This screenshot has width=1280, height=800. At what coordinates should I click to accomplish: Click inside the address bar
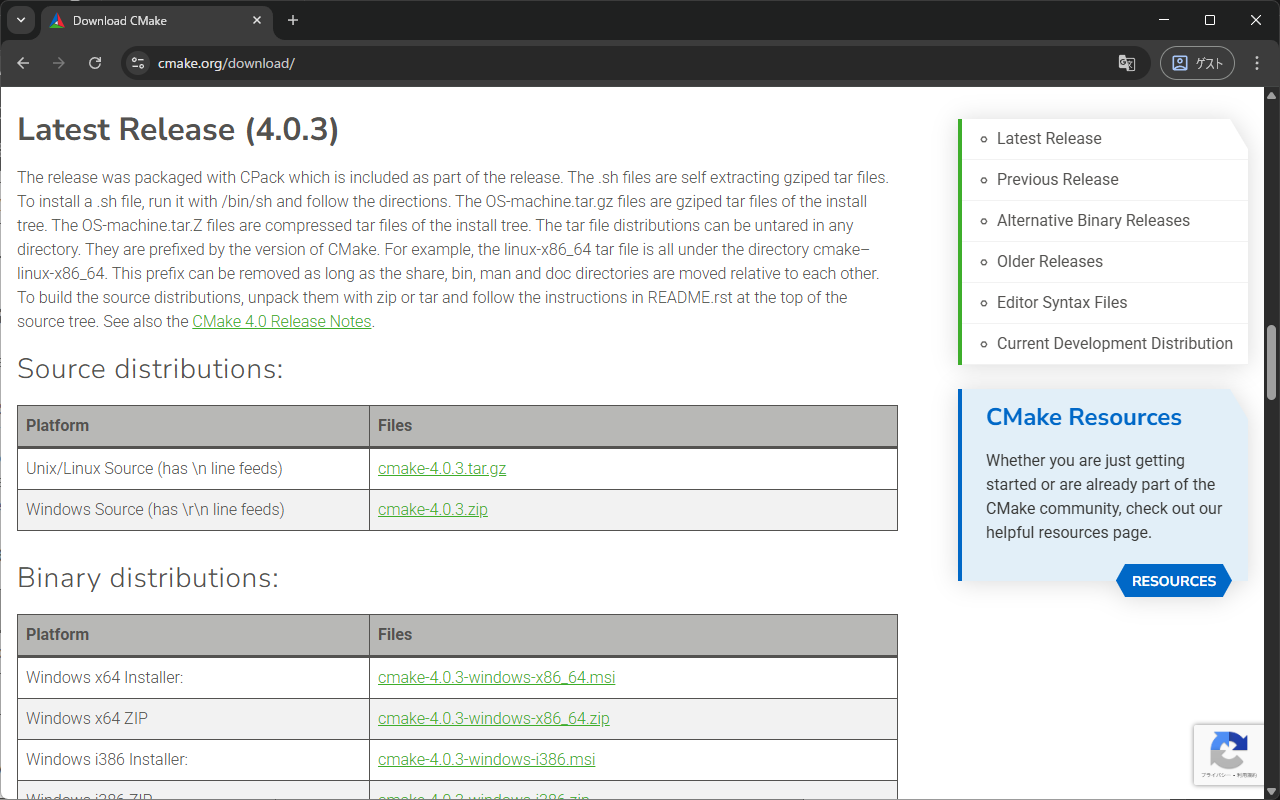(x=400, y=62)
